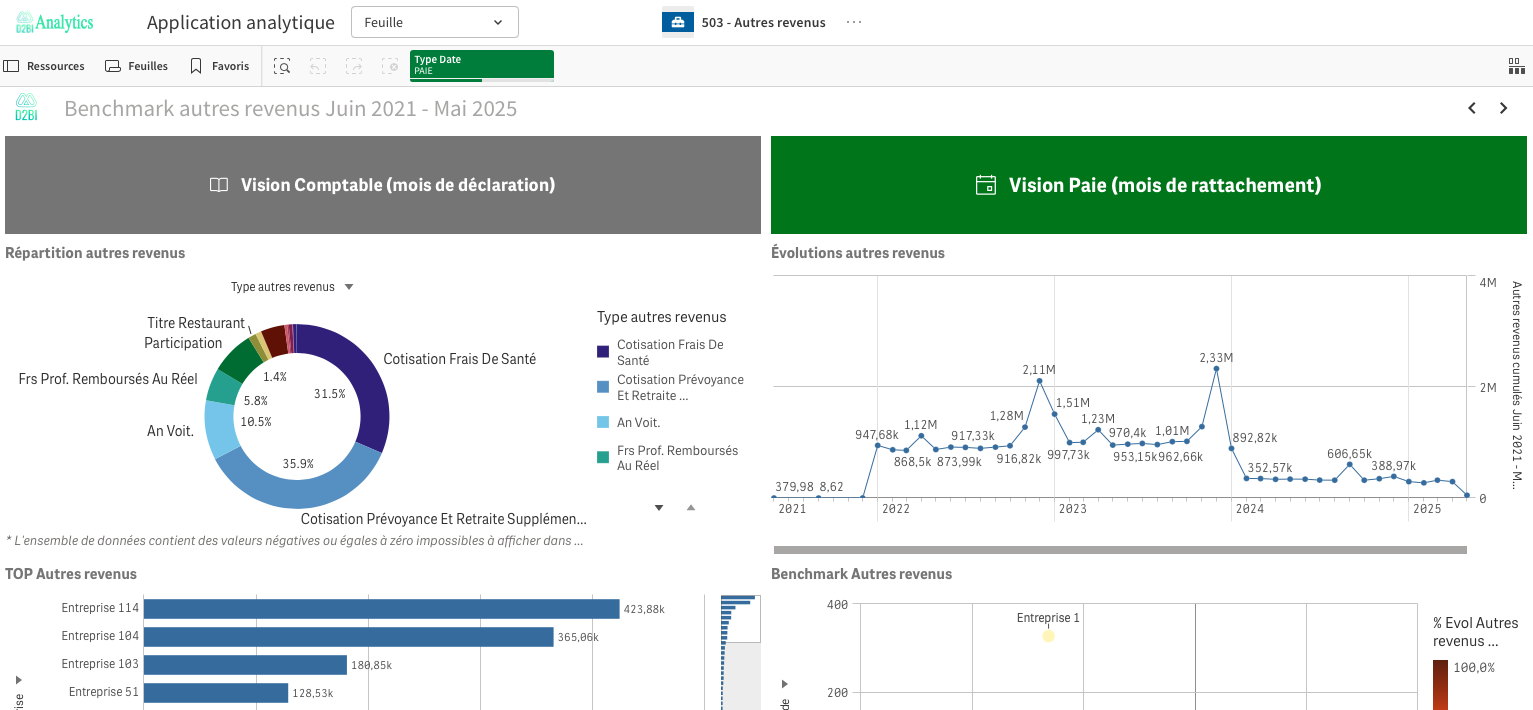Clear all selections using the toolbar icon
Screen dimensions: 1533x710
pos(389,66)
